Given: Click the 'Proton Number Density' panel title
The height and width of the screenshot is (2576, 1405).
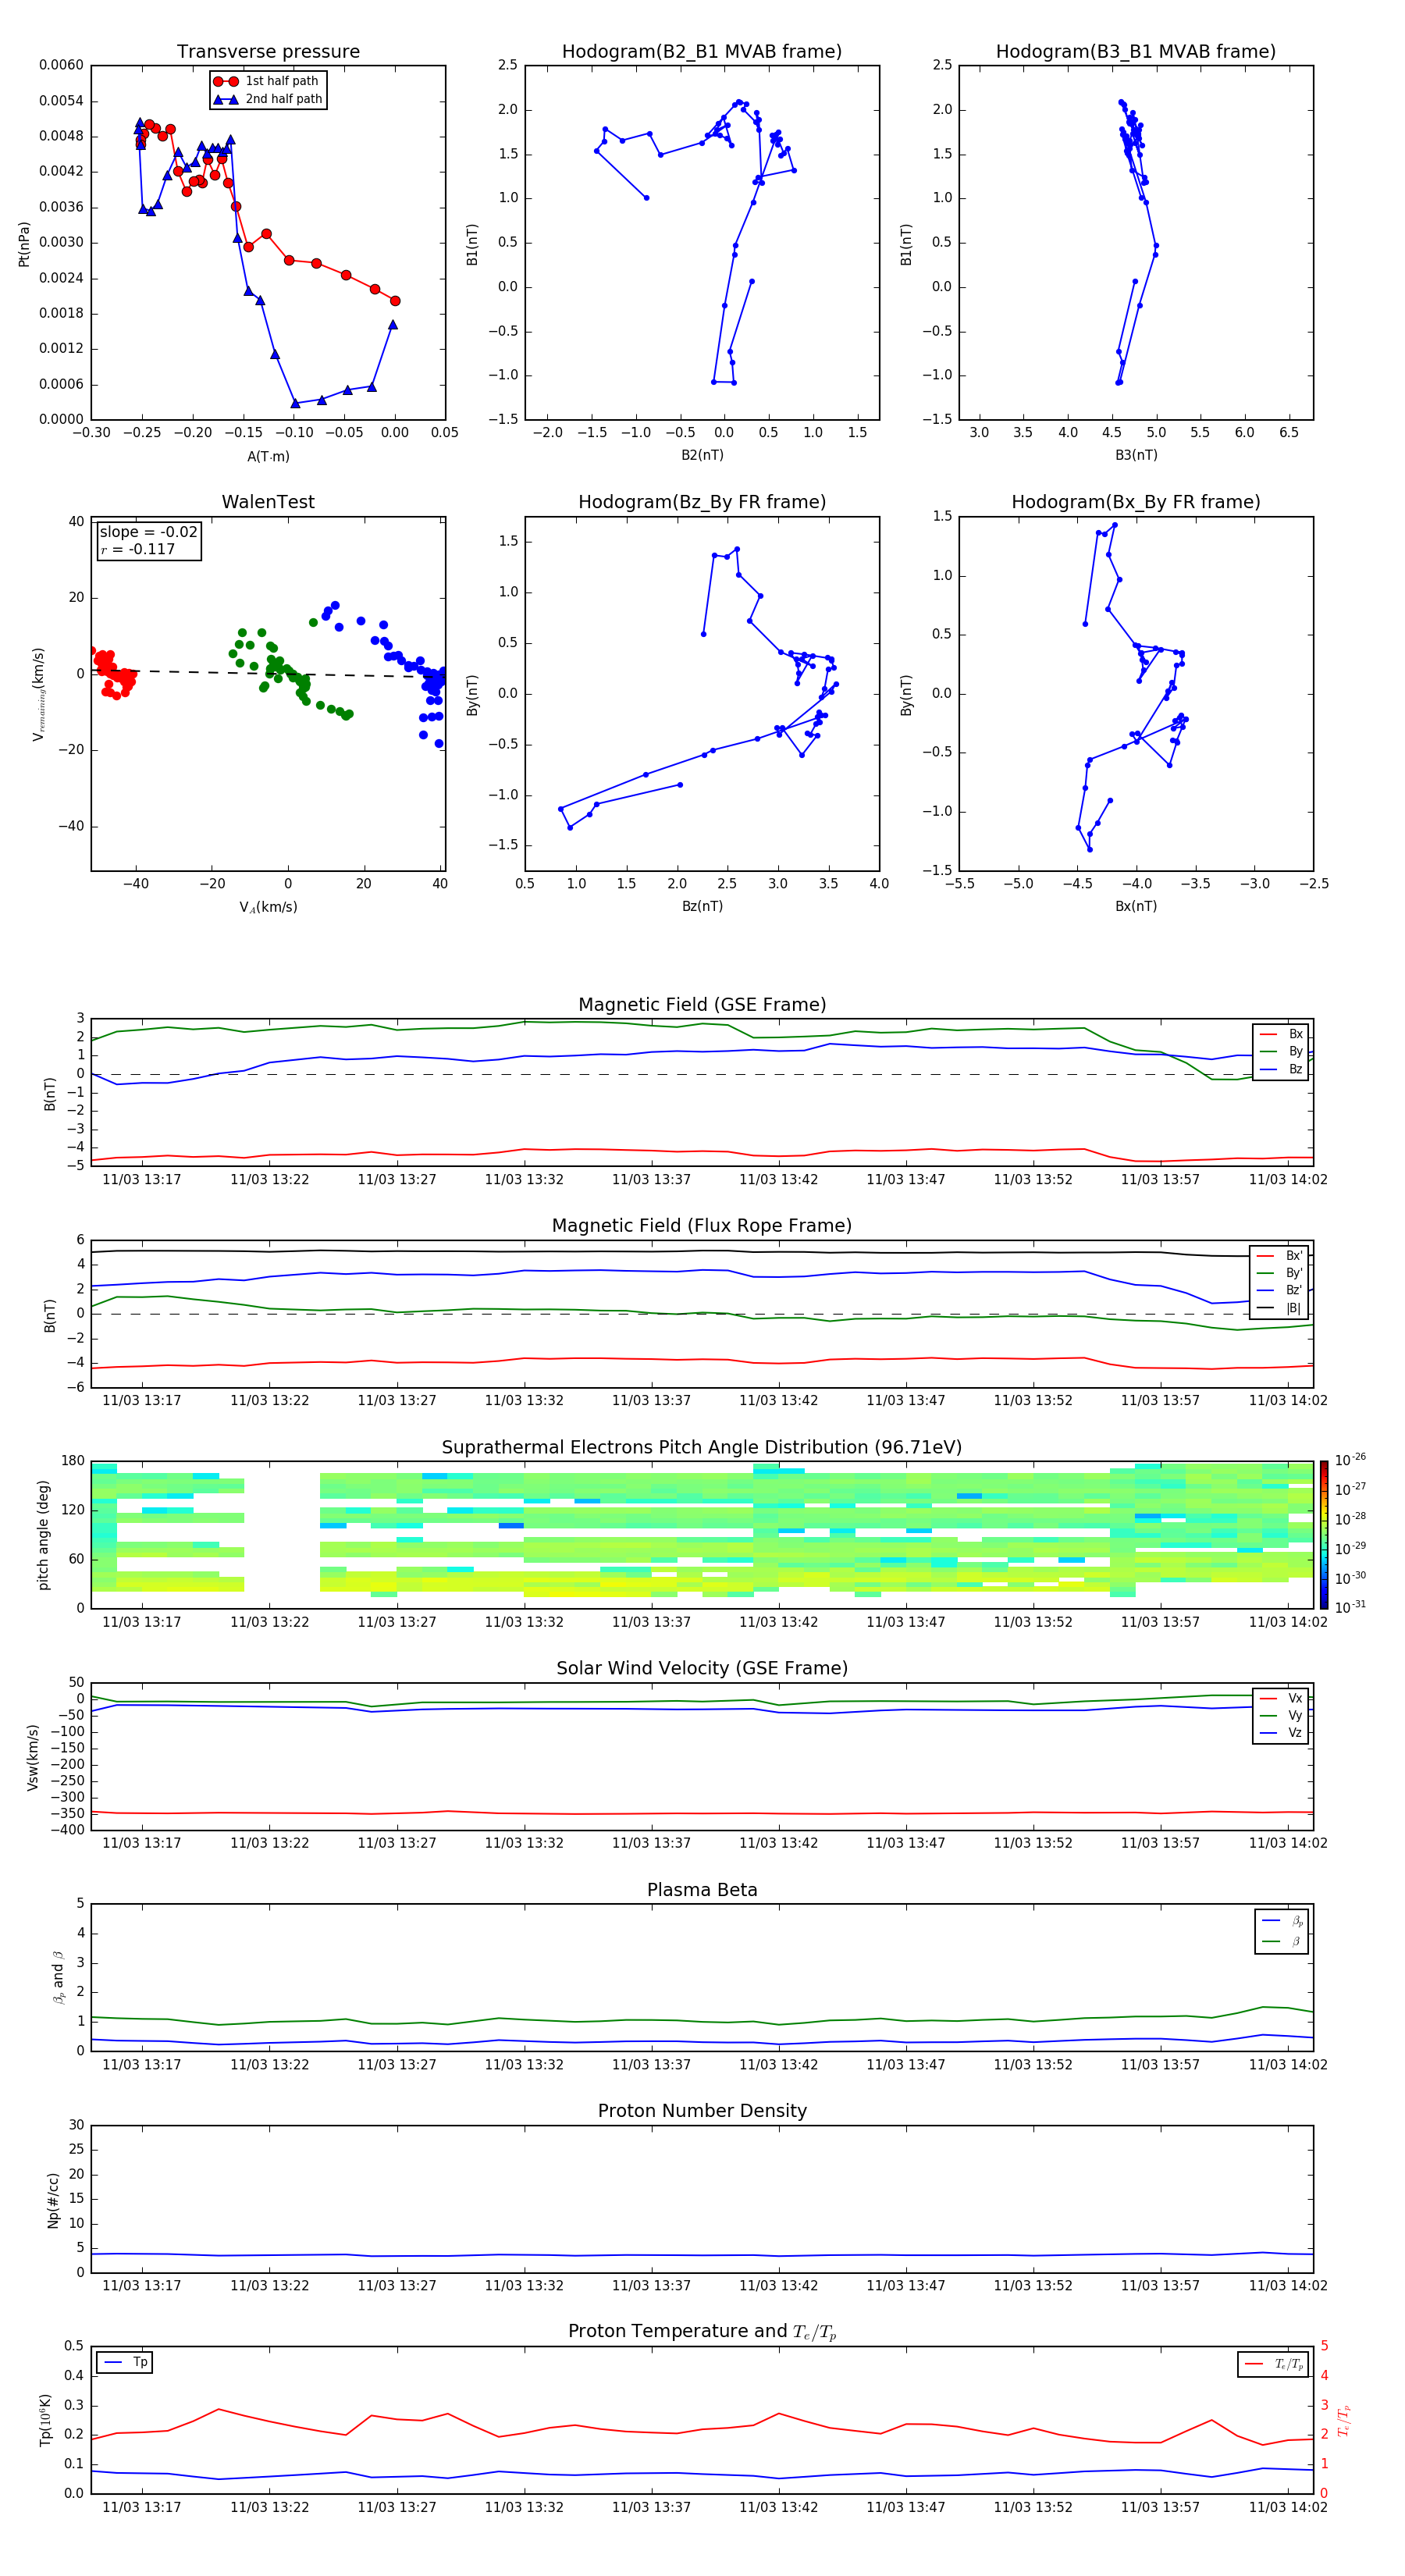Looking at the screenshot, I should [x=702, y=2111].
